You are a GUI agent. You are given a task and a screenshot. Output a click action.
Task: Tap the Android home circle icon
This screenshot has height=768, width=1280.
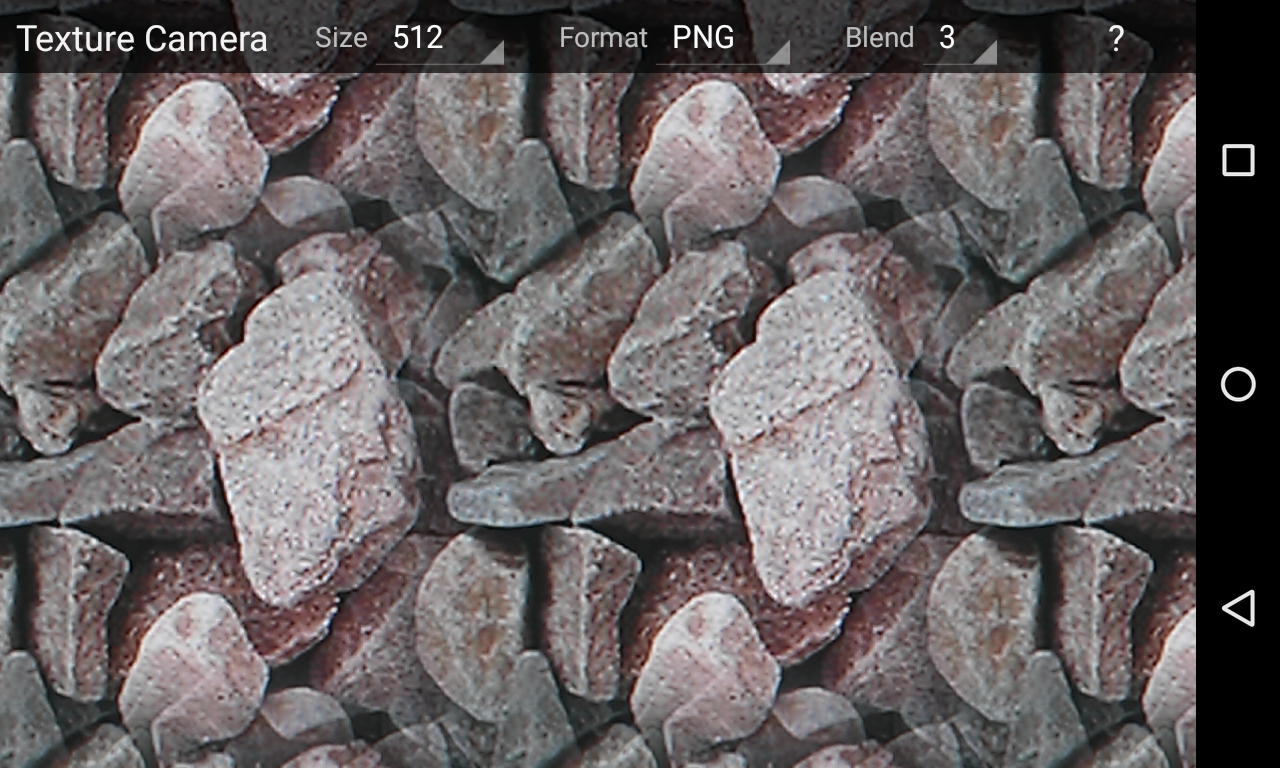point(1238,384)
